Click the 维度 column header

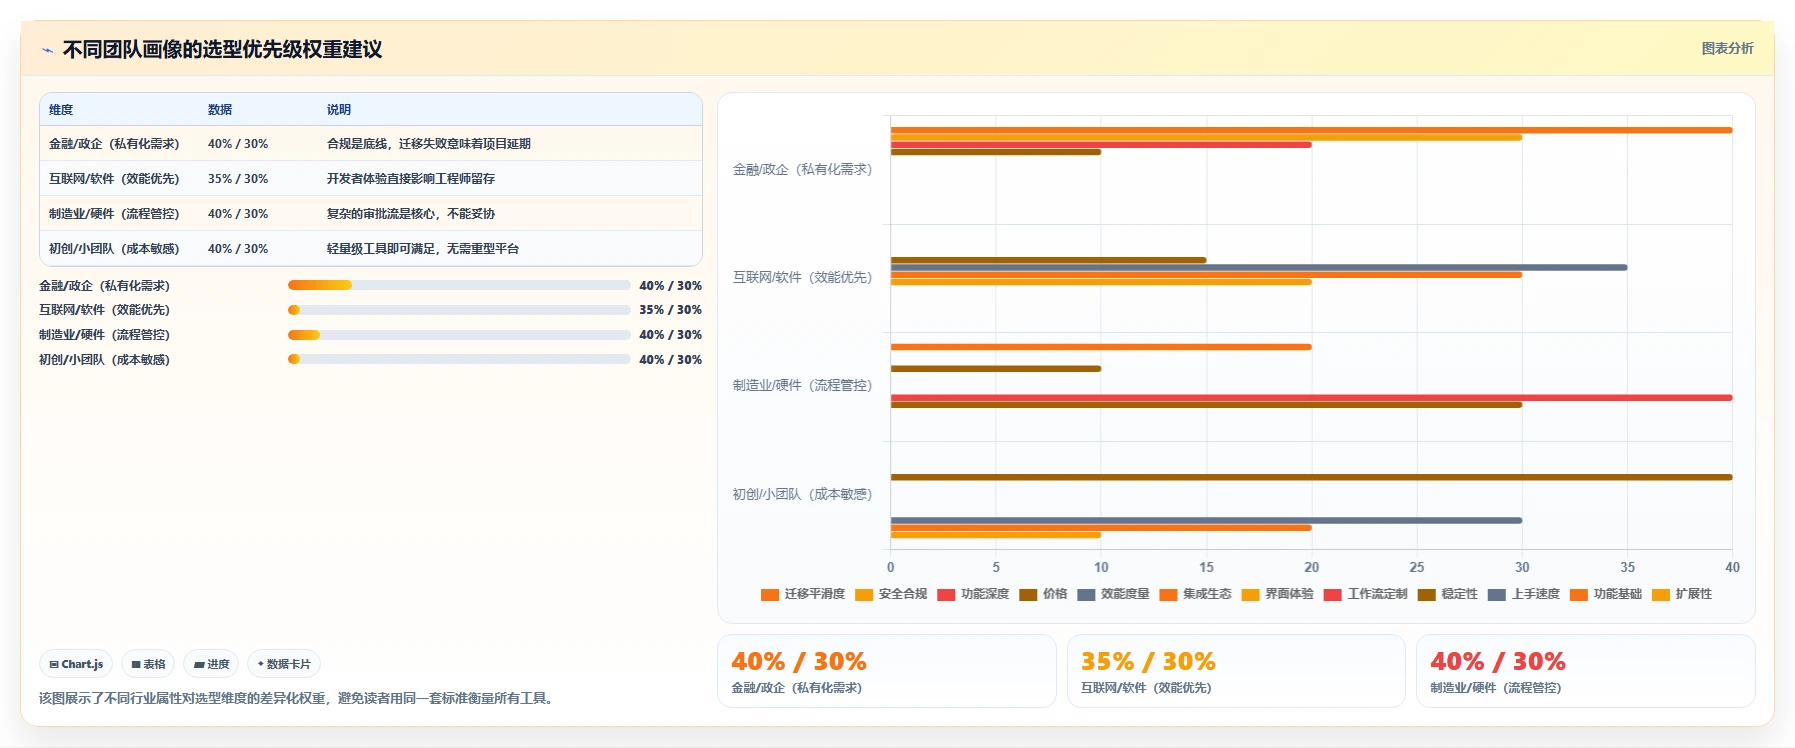click(x=61, y=110)
